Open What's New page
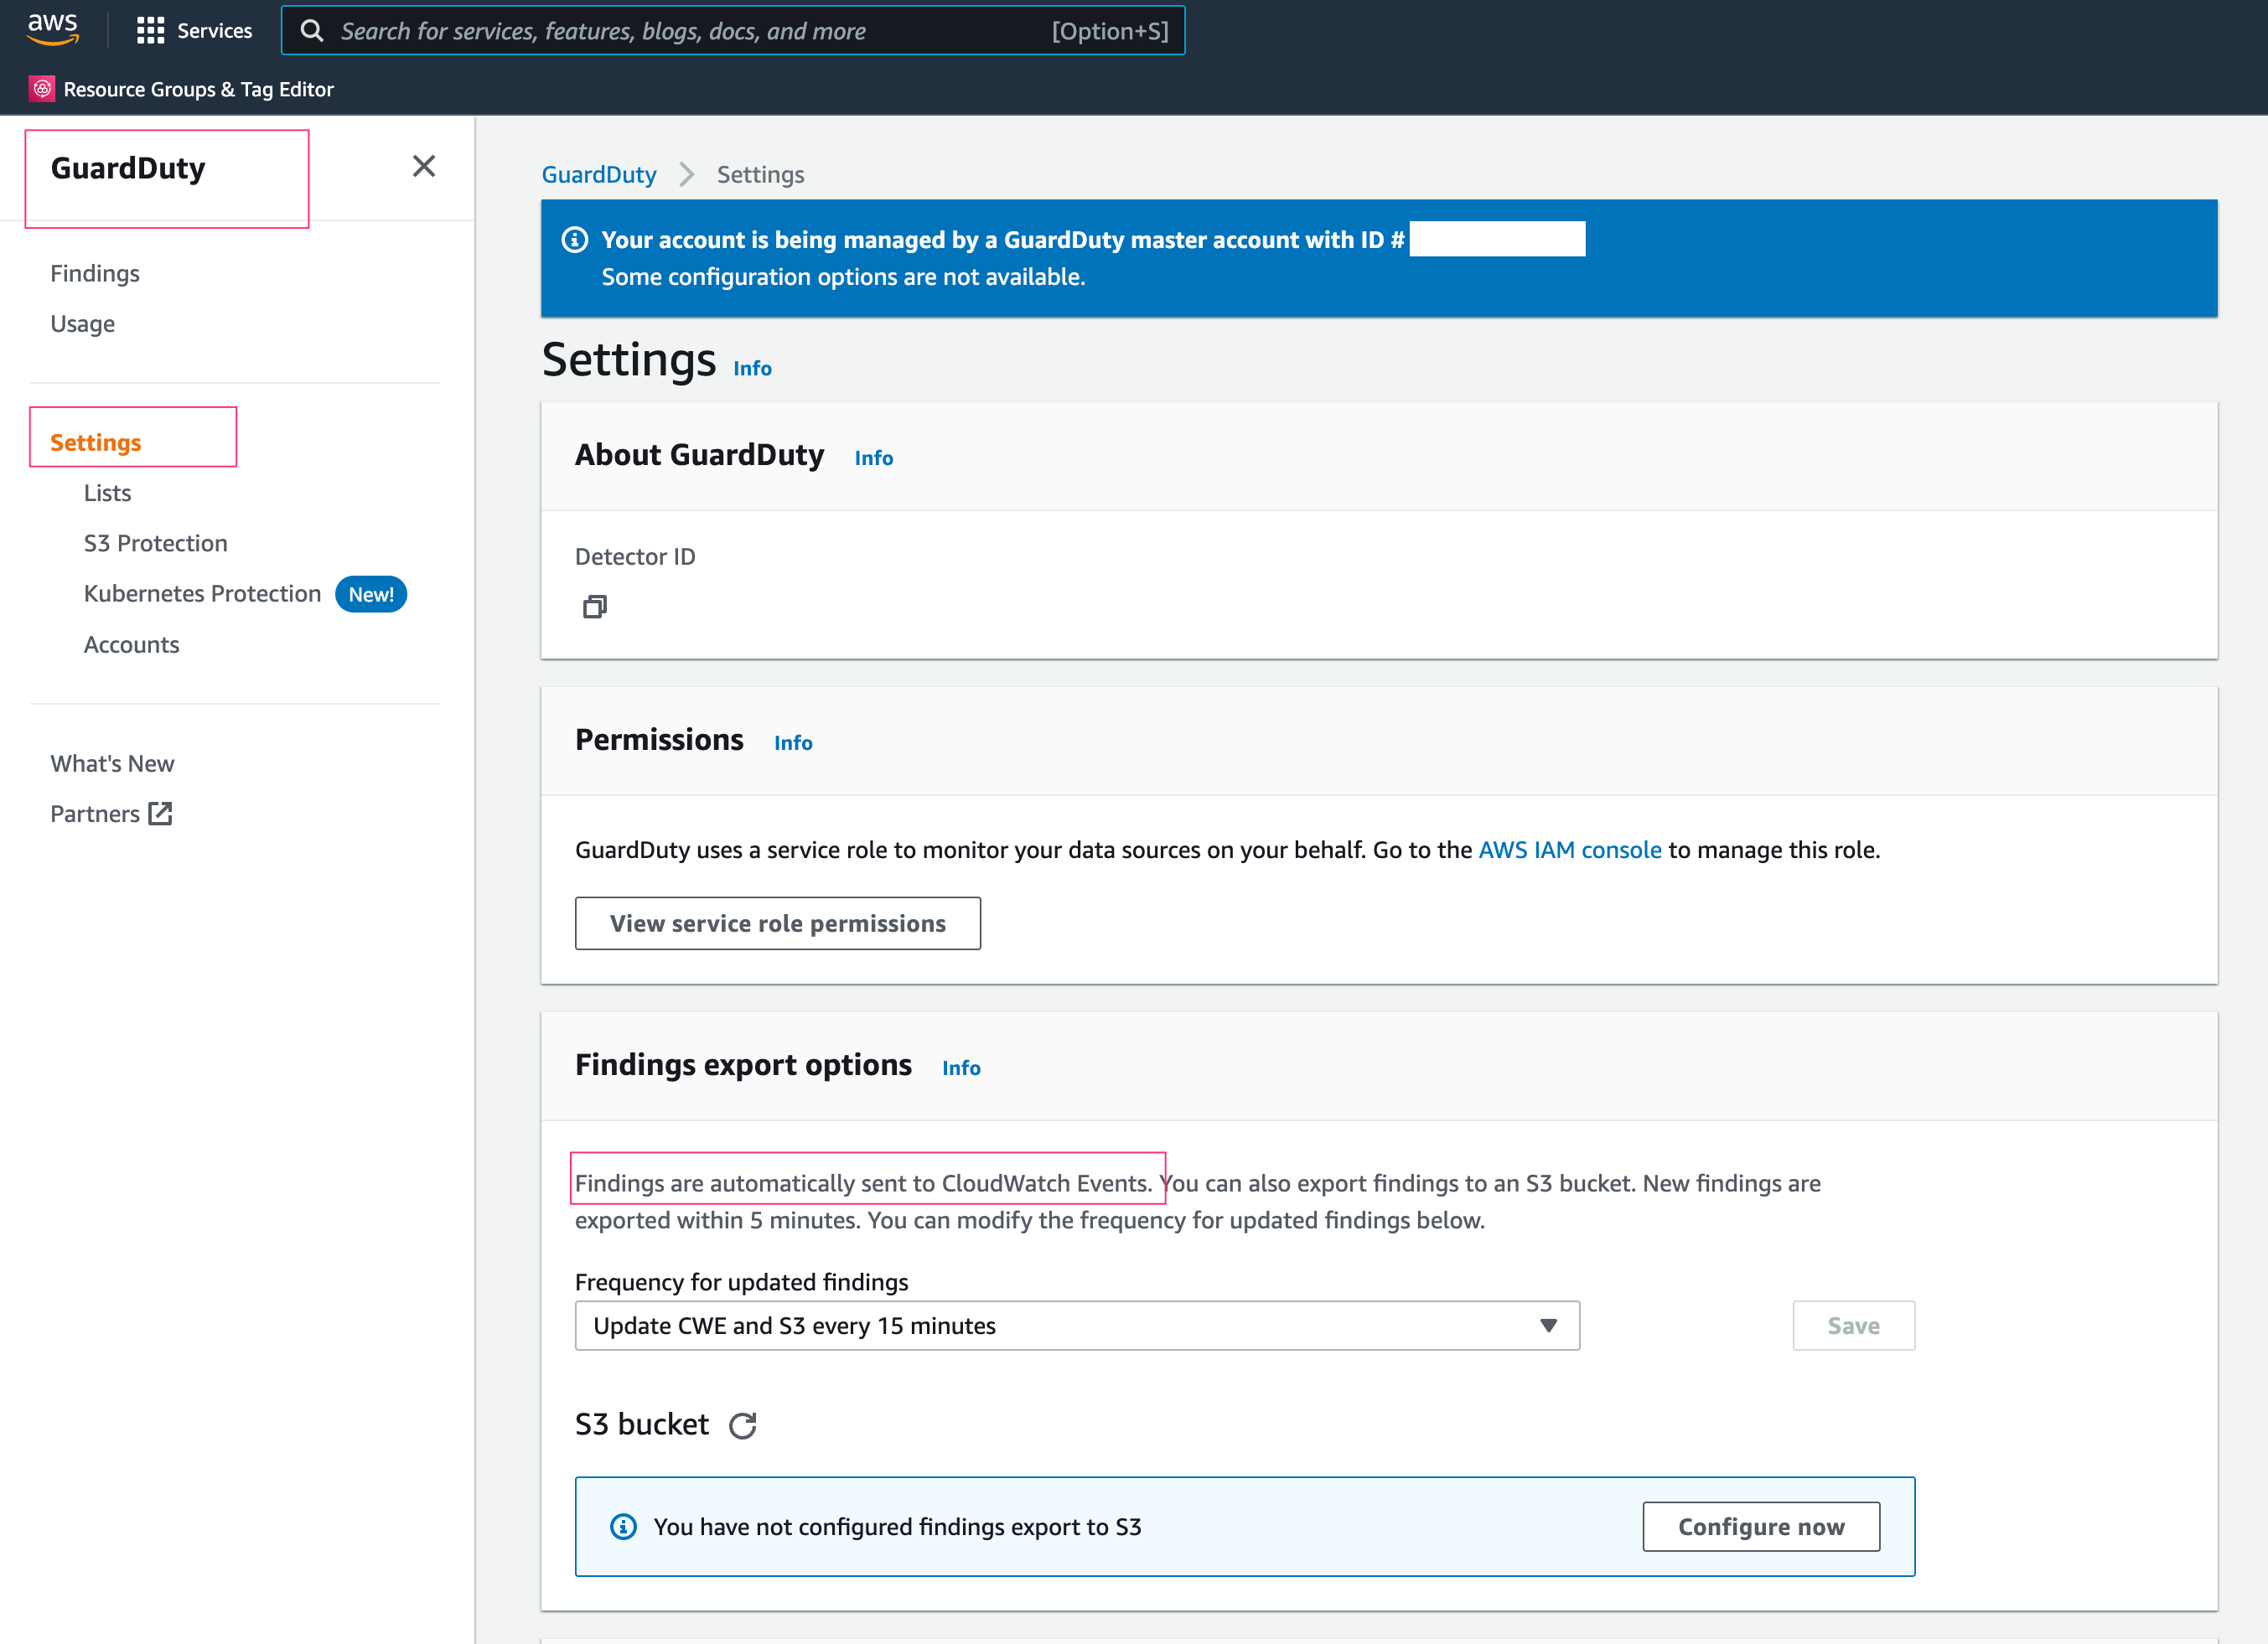2268x1644 pixels. click(x=112, y=763)
